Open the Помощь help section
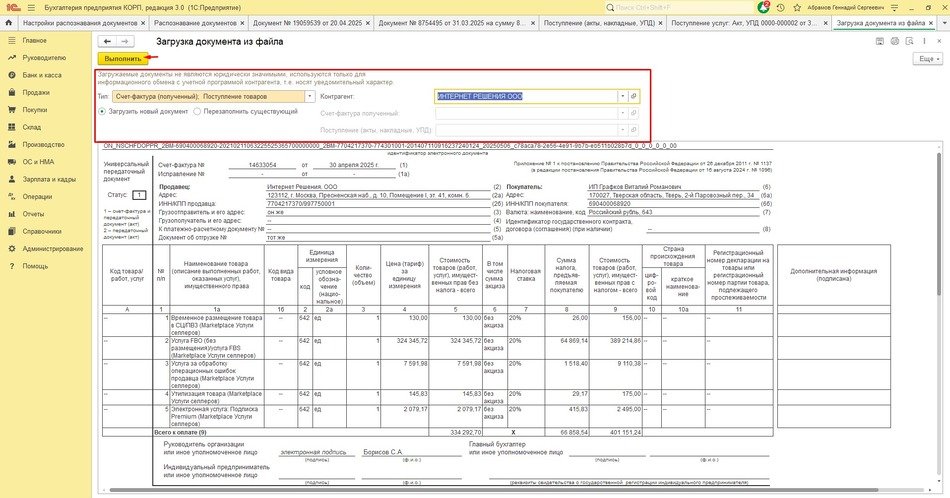 pyautogui.click(x=35, y=266)
